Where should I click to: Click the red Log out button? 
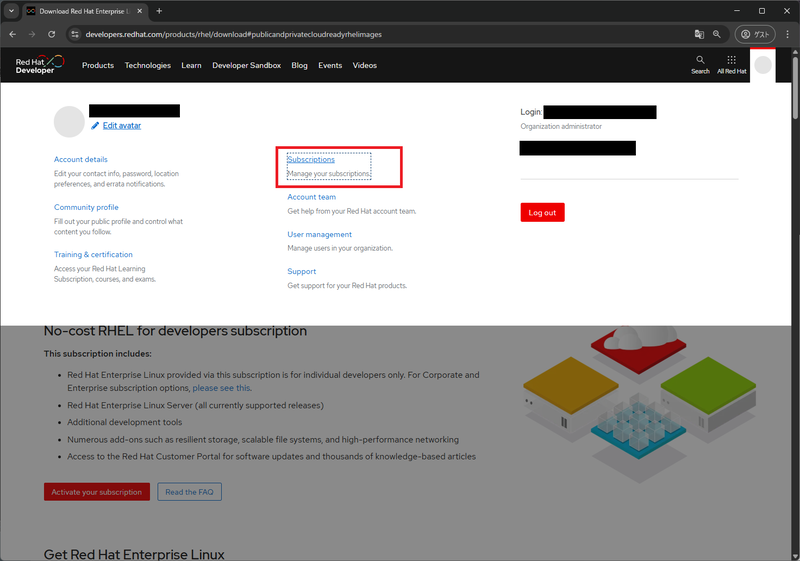click(x=542, y=213)
